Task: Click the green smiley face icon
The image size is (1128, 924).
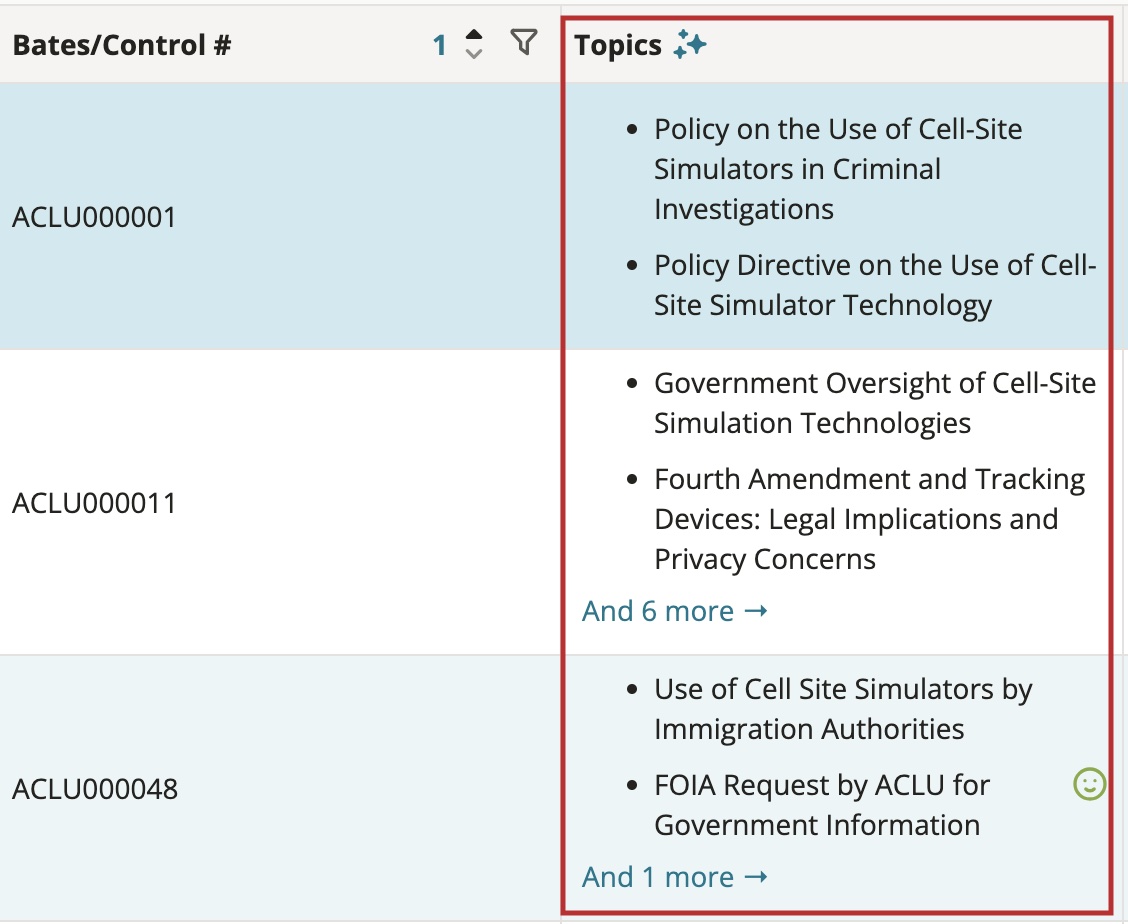Action: tap(1089, 784)
